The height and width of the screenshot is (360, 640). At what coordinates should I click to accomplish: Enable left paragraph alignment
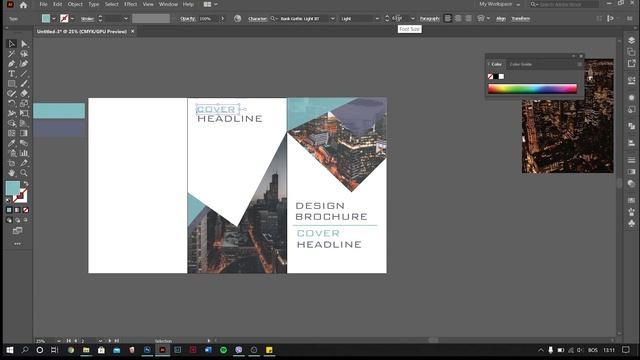coord(448,18)
